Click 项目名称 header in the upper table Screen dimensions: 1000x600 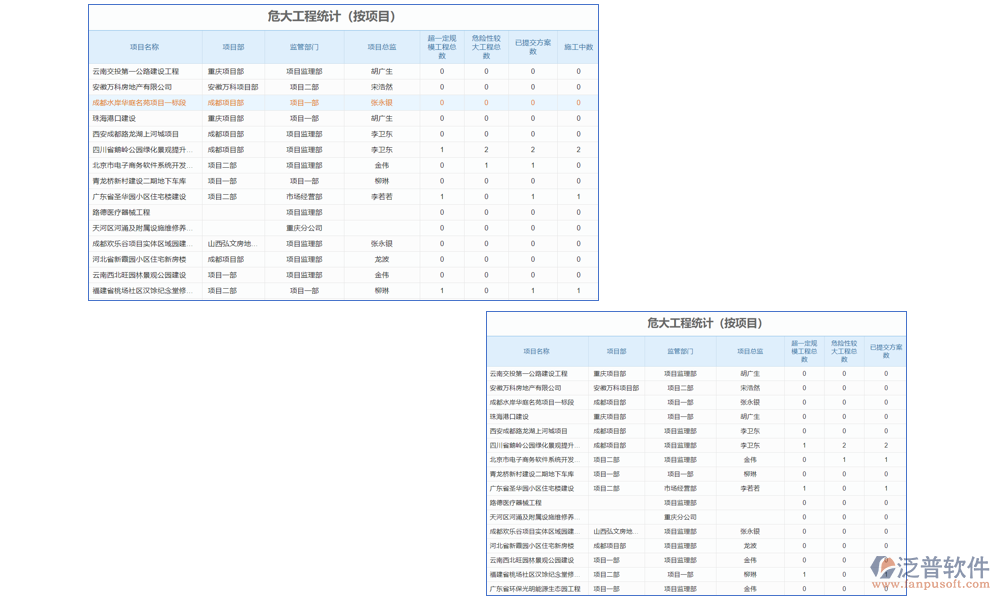[144, 47]
